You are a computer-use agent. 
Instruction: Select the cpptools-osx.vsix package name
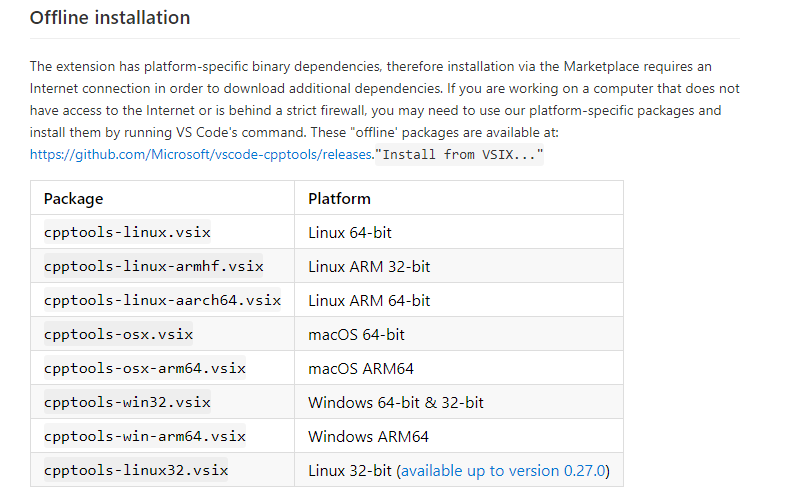pyautogui.click(x=118, y=334)
